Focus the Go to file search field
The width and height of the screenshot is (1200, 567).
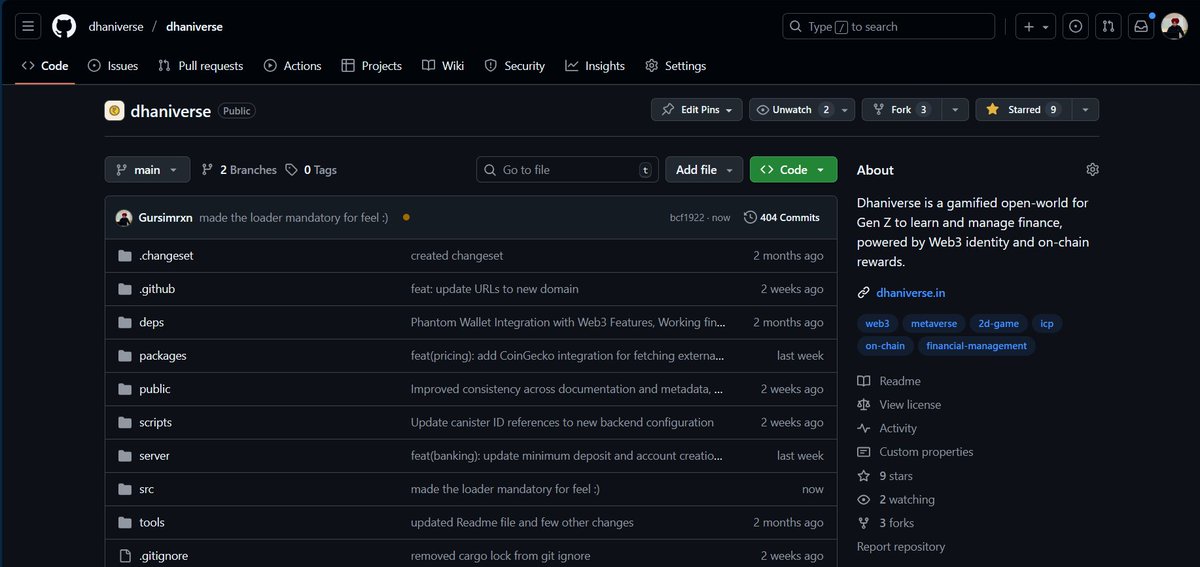tap(567, 170)
